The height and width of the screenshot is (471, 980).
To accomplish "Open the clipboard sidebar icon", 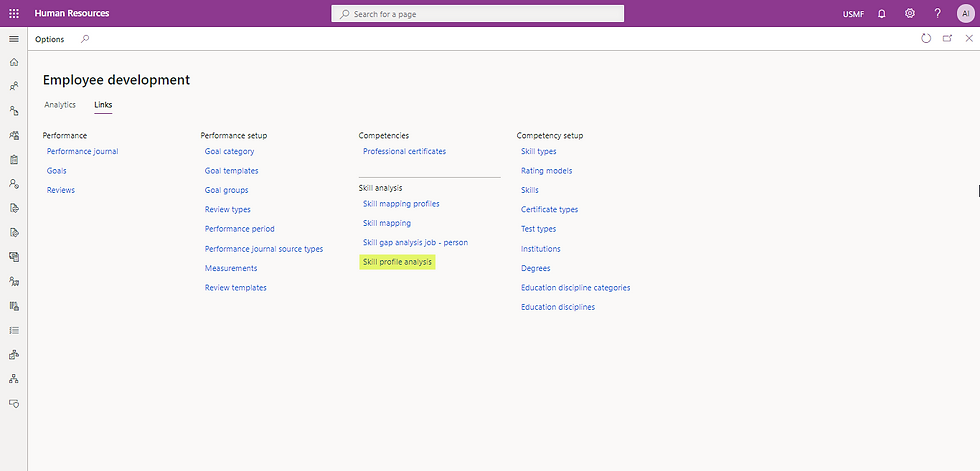I will pyautogui.click(x=14, y=159).
